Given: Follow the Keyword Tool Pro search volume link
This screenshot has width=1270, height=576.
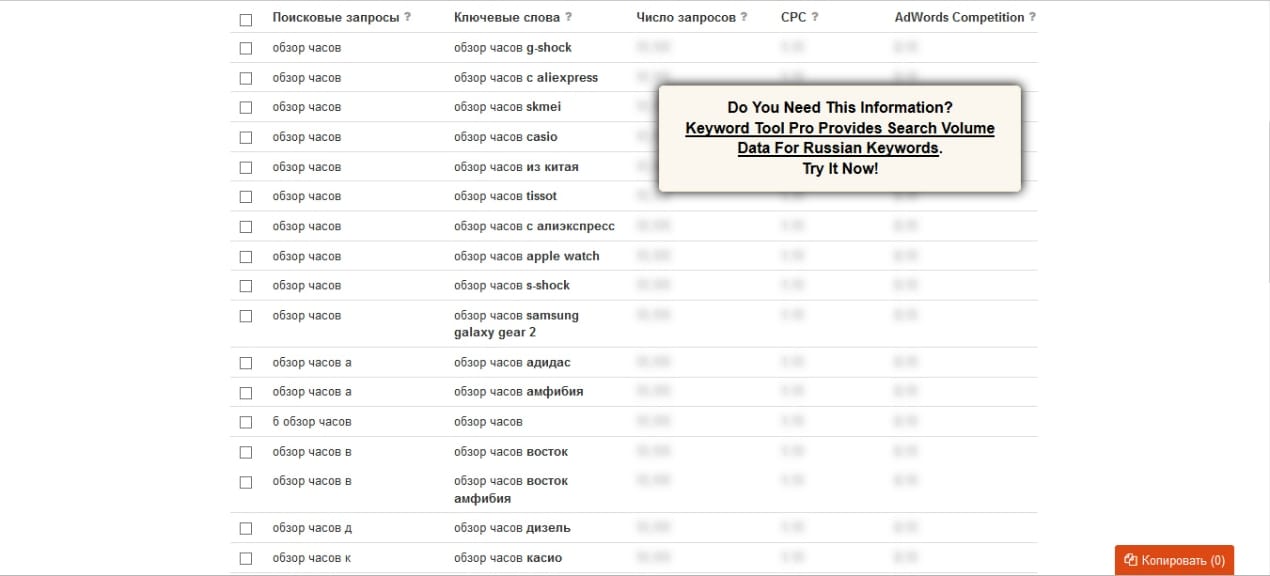Looking at the screenshot, I should (840, 138).
